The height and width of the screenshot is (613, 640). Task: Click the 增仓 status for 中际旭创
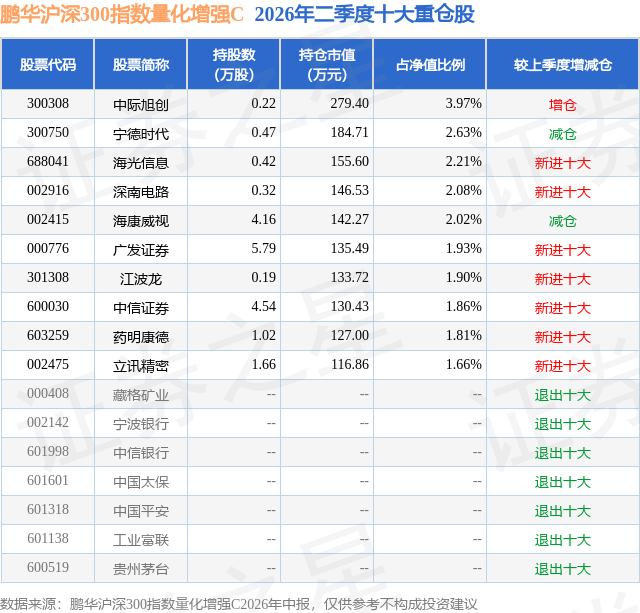click(562, 104)
